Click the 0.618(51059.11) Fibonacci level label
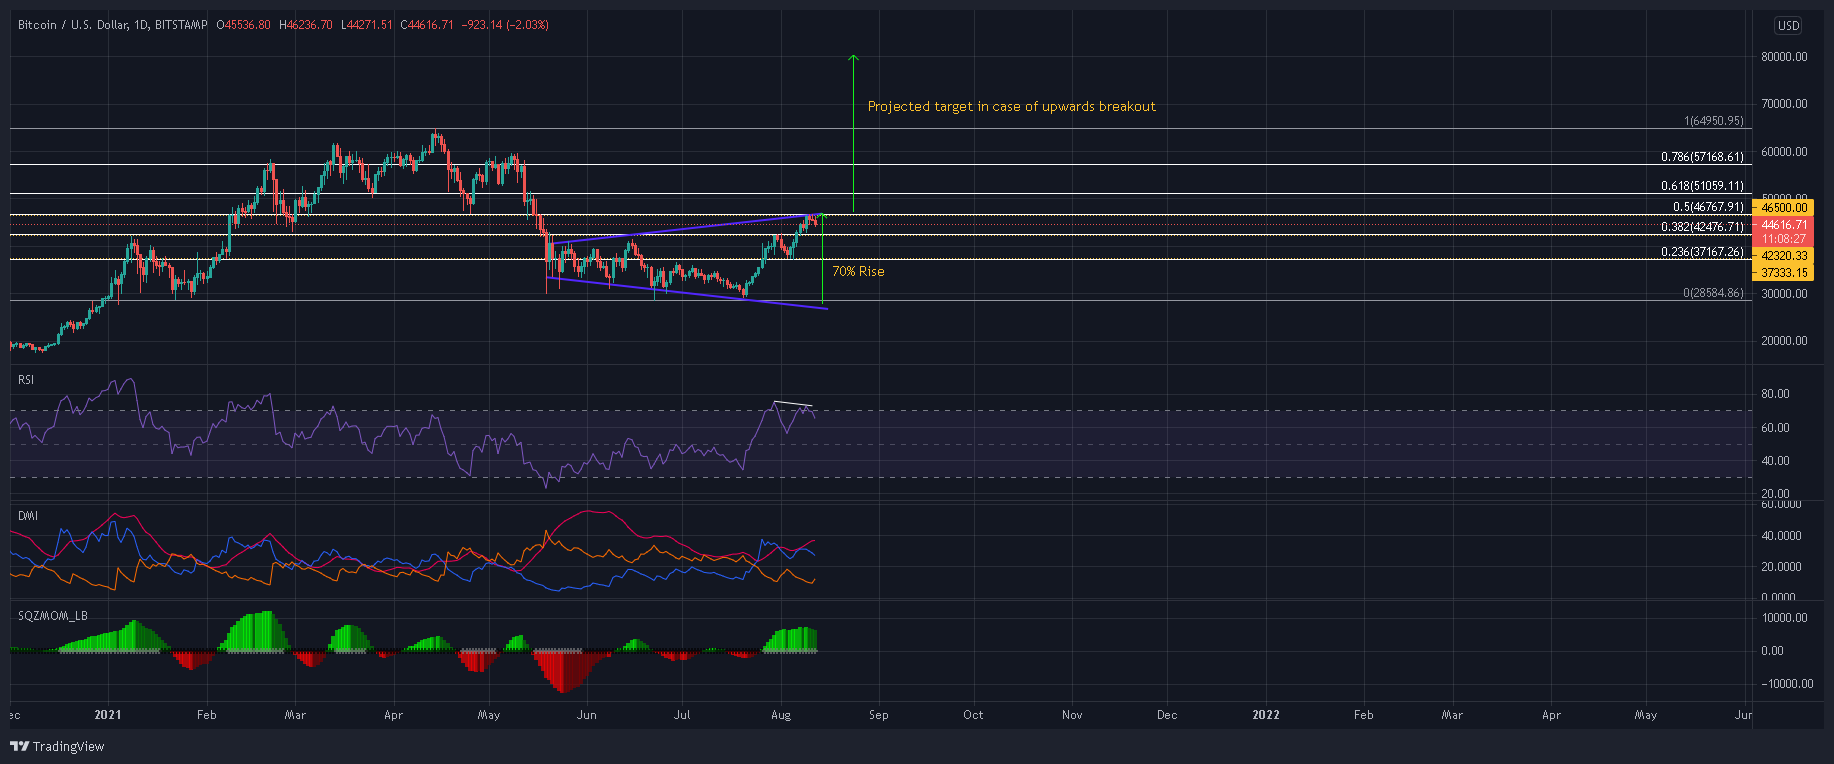The width and height of the screenshot is (1834, 764). (1702, 186)
